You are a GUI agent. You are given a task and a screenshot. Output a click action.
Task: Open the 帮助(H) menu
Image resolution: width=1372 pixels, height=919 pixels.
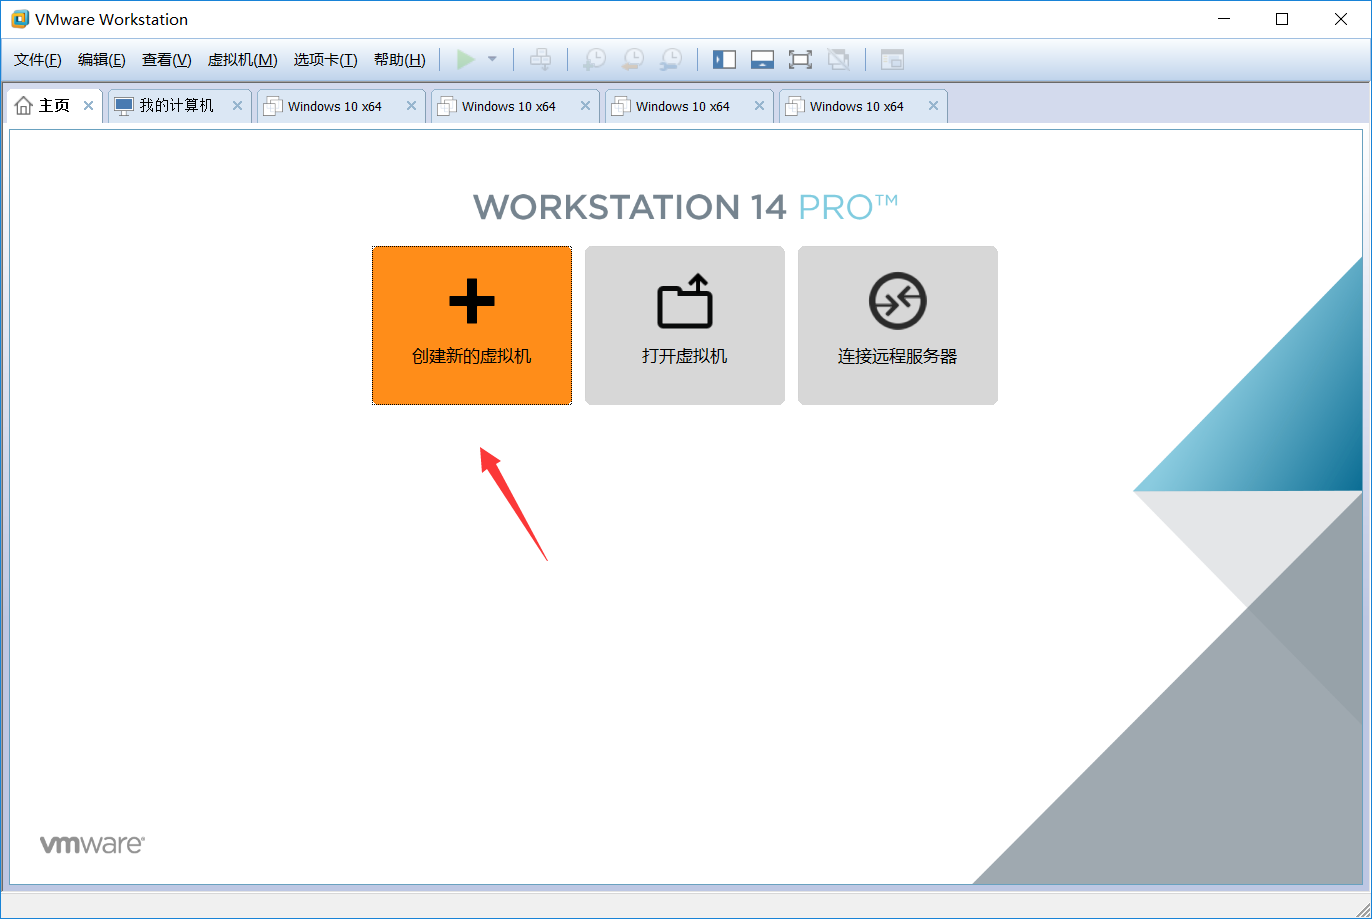pyautogui.click(x=399, y=60)
